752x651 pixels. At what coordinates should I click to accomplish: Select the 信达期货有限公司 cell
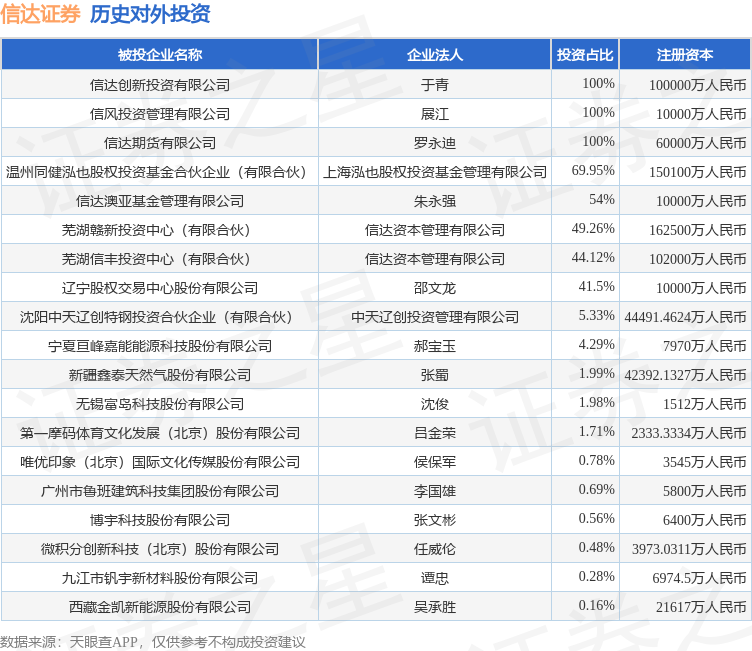[160, 143]
